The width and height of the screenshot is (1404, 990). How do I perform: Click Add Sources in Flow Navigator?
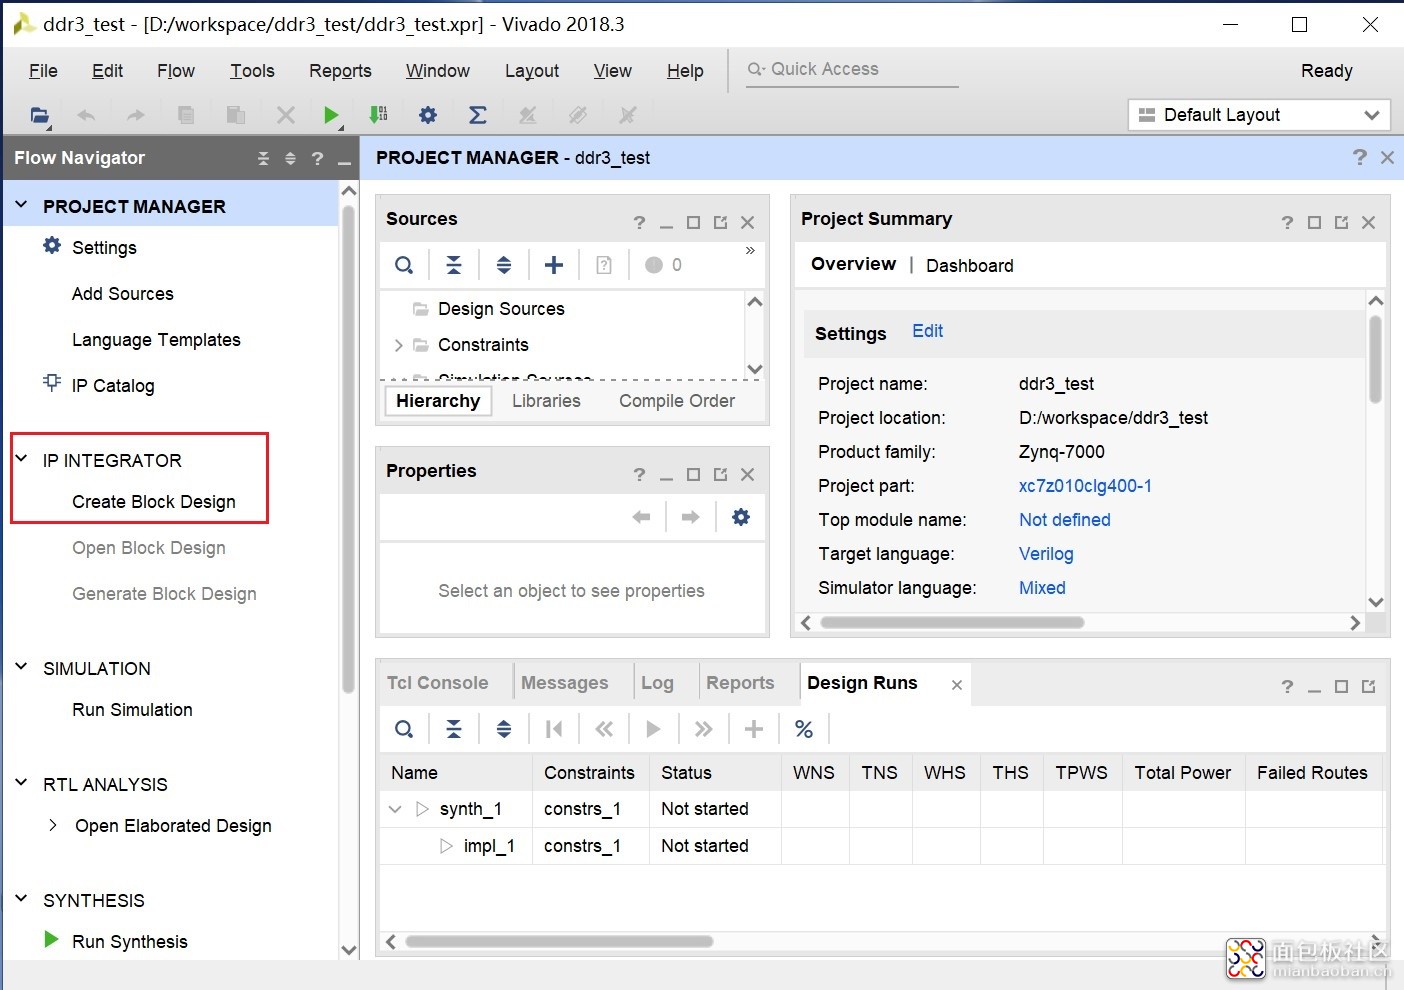[x=123, y=294]
